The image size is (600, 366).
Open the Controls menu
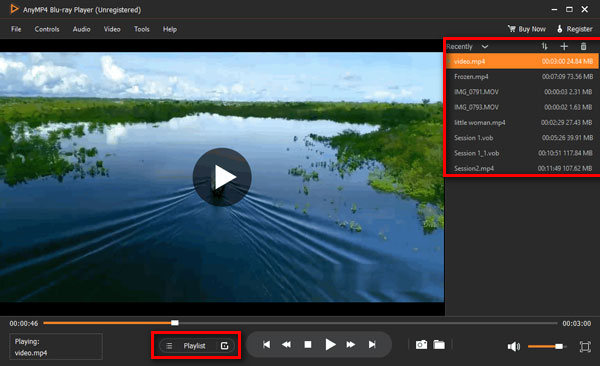coord(47,29)
